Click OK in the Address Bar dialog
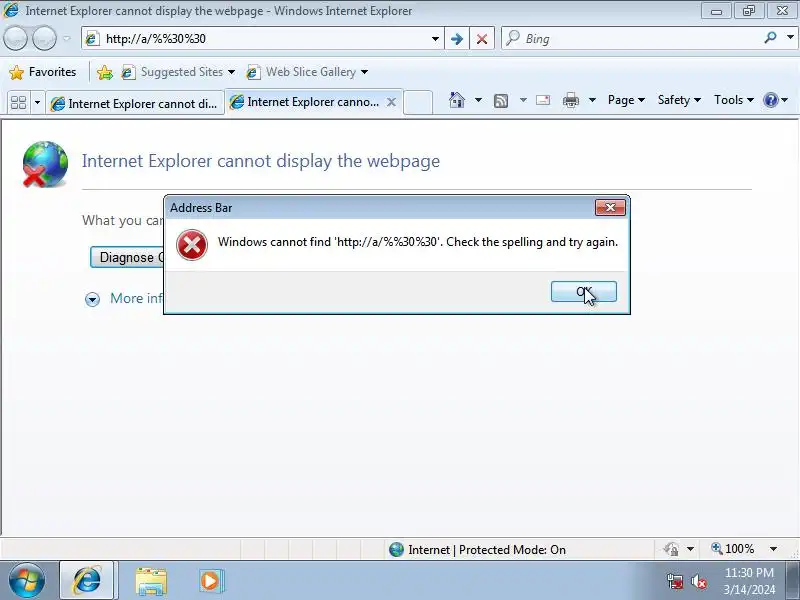800x600 pixels. tap(584, 291)
